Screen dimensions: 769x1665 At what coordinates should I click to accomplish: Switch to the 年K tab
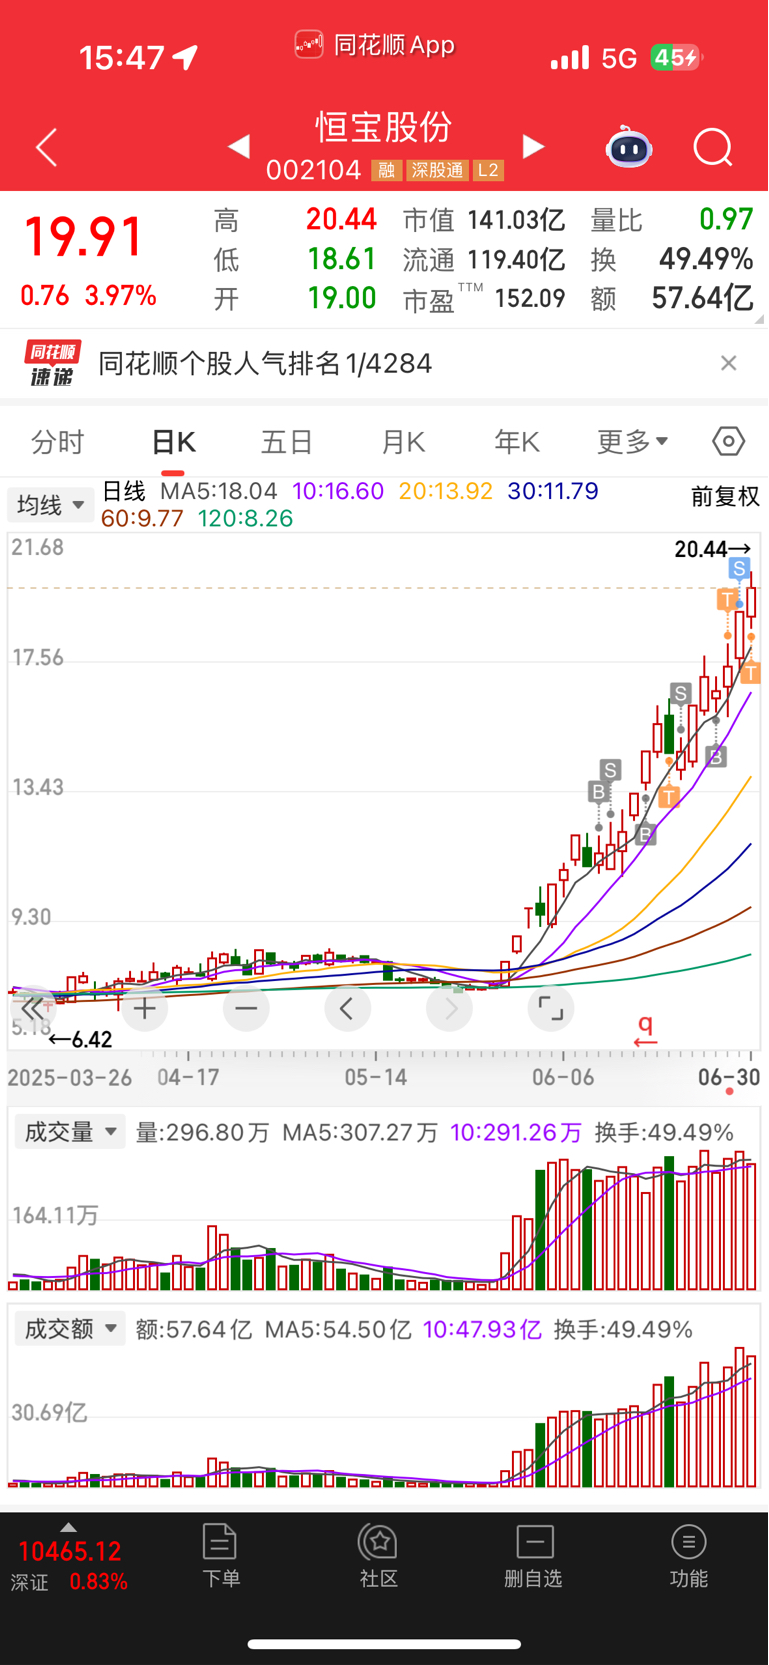[x=517, y=442]
